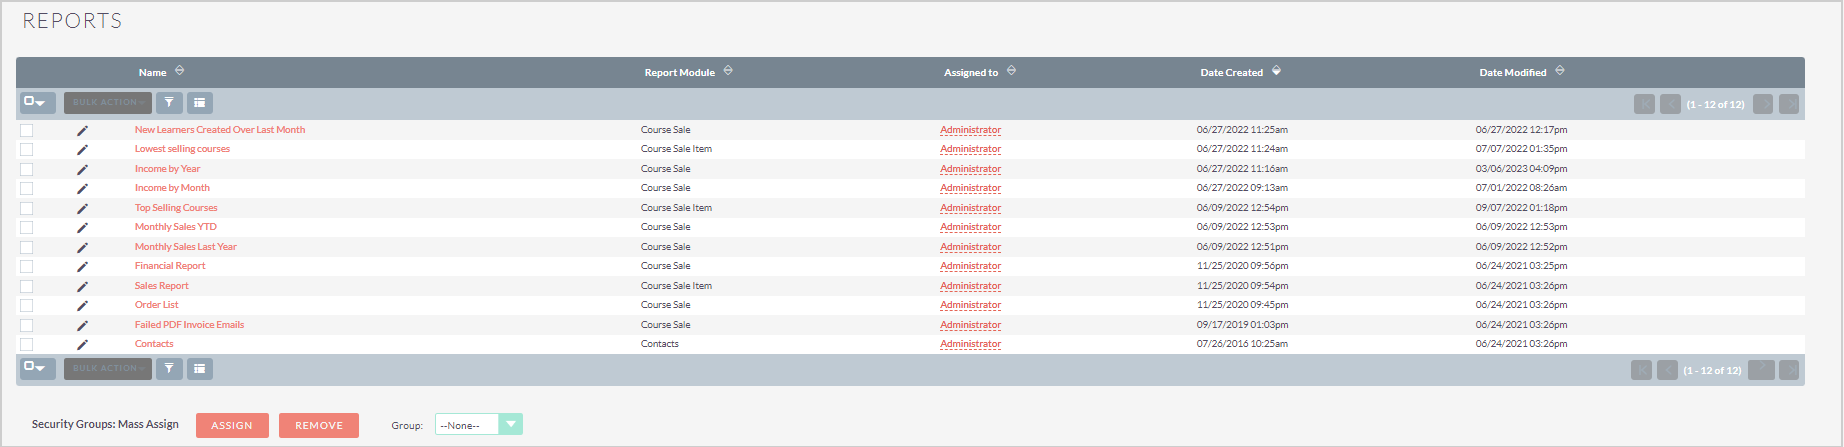Edit the Top Selling Courses report via pencil icon

(82, 208)
